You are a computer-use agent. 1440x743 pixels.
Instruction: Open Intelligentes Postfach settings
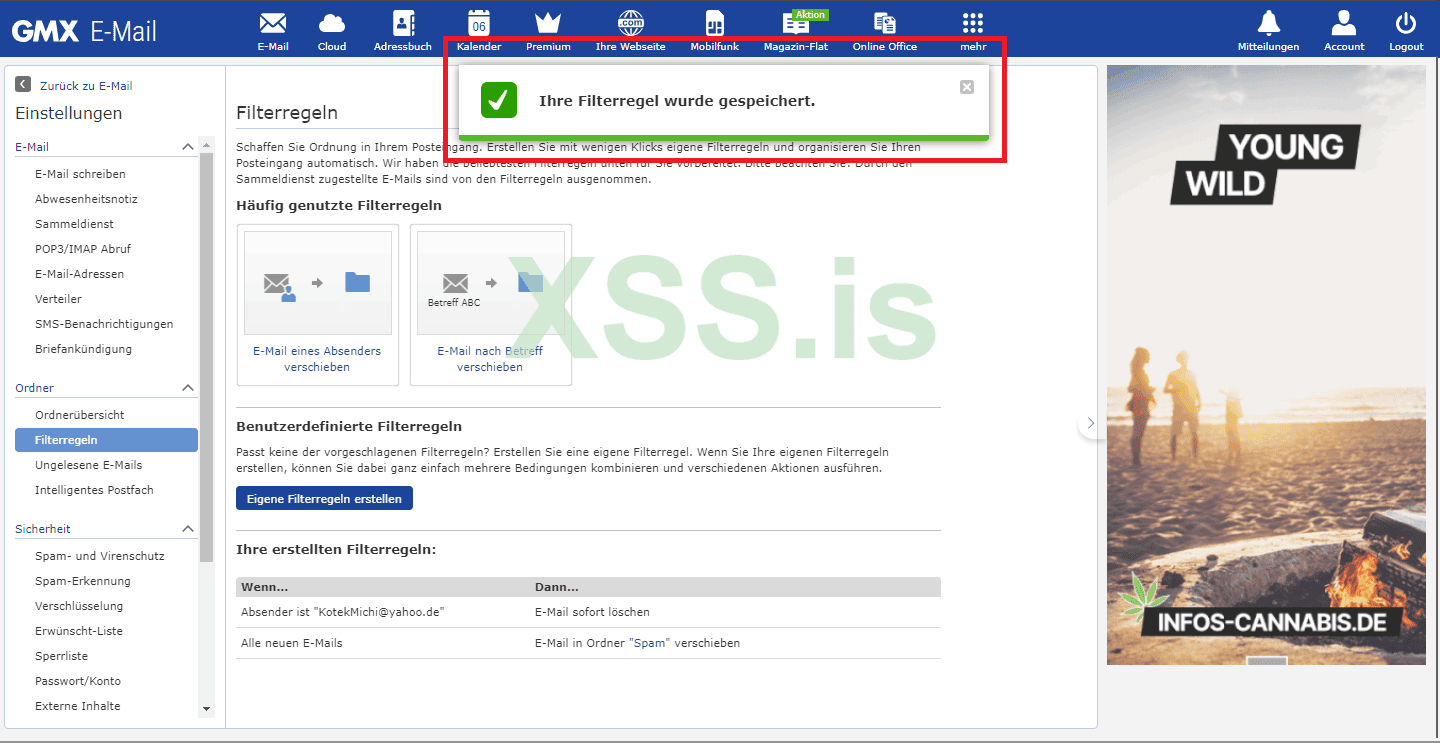point(94,490)
